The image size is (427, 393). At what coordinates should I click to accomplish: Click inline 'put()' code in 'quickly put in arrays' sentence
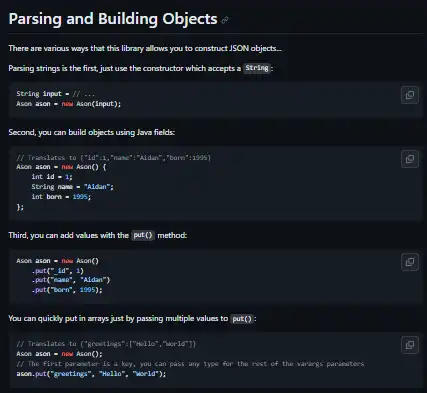tap(242, 319)
